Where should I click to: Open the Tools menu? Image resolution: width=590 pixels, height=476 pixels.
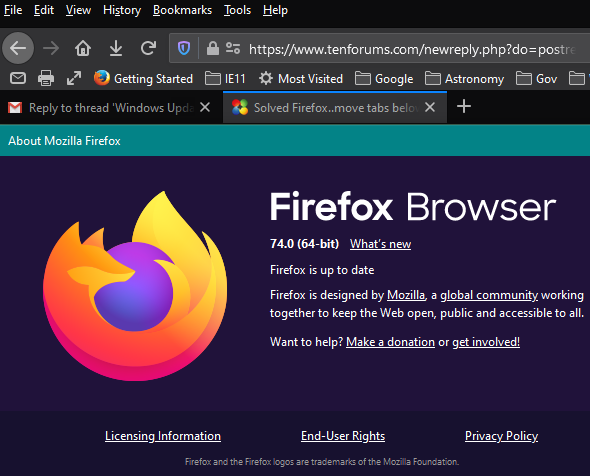click(x=237, y=10)
